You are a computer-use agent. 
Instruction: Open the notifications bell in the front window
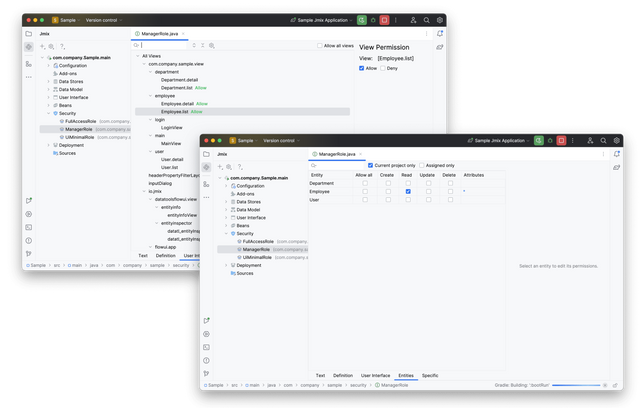pyautogui.click(x=616, y=154)
